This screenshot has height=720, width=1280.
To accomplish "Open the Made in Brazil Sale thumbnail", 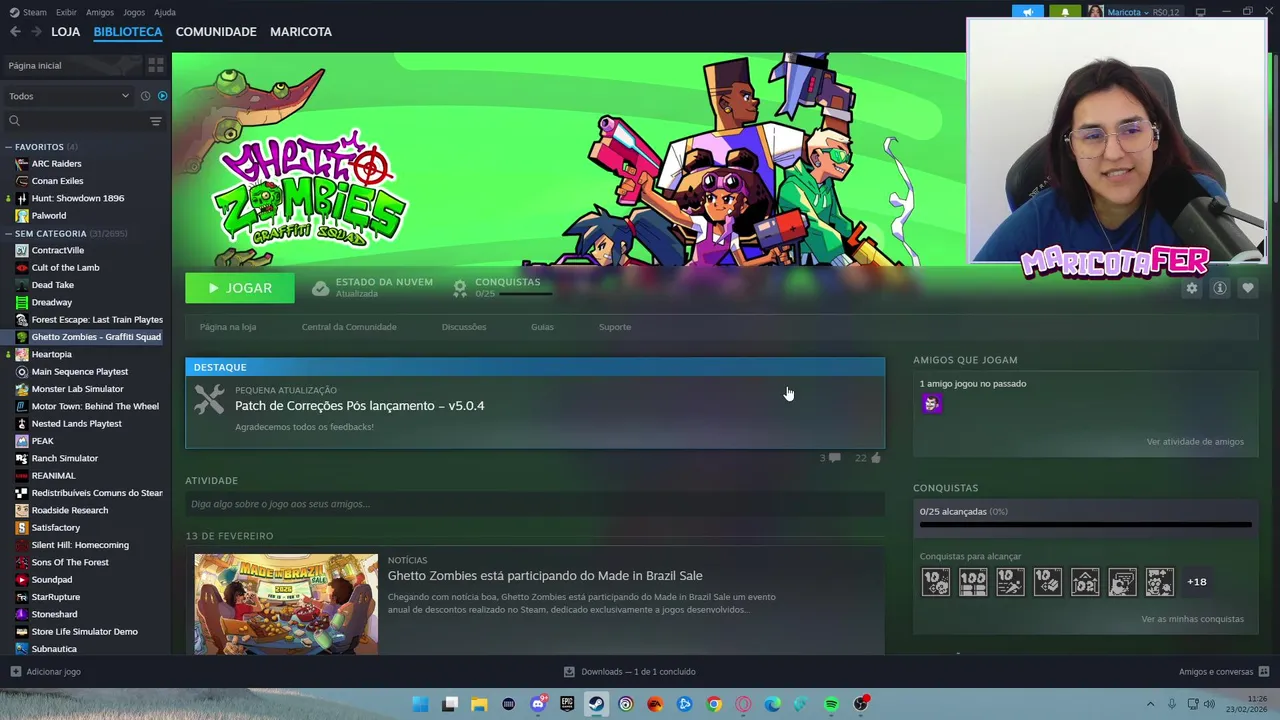I will 286,604.
